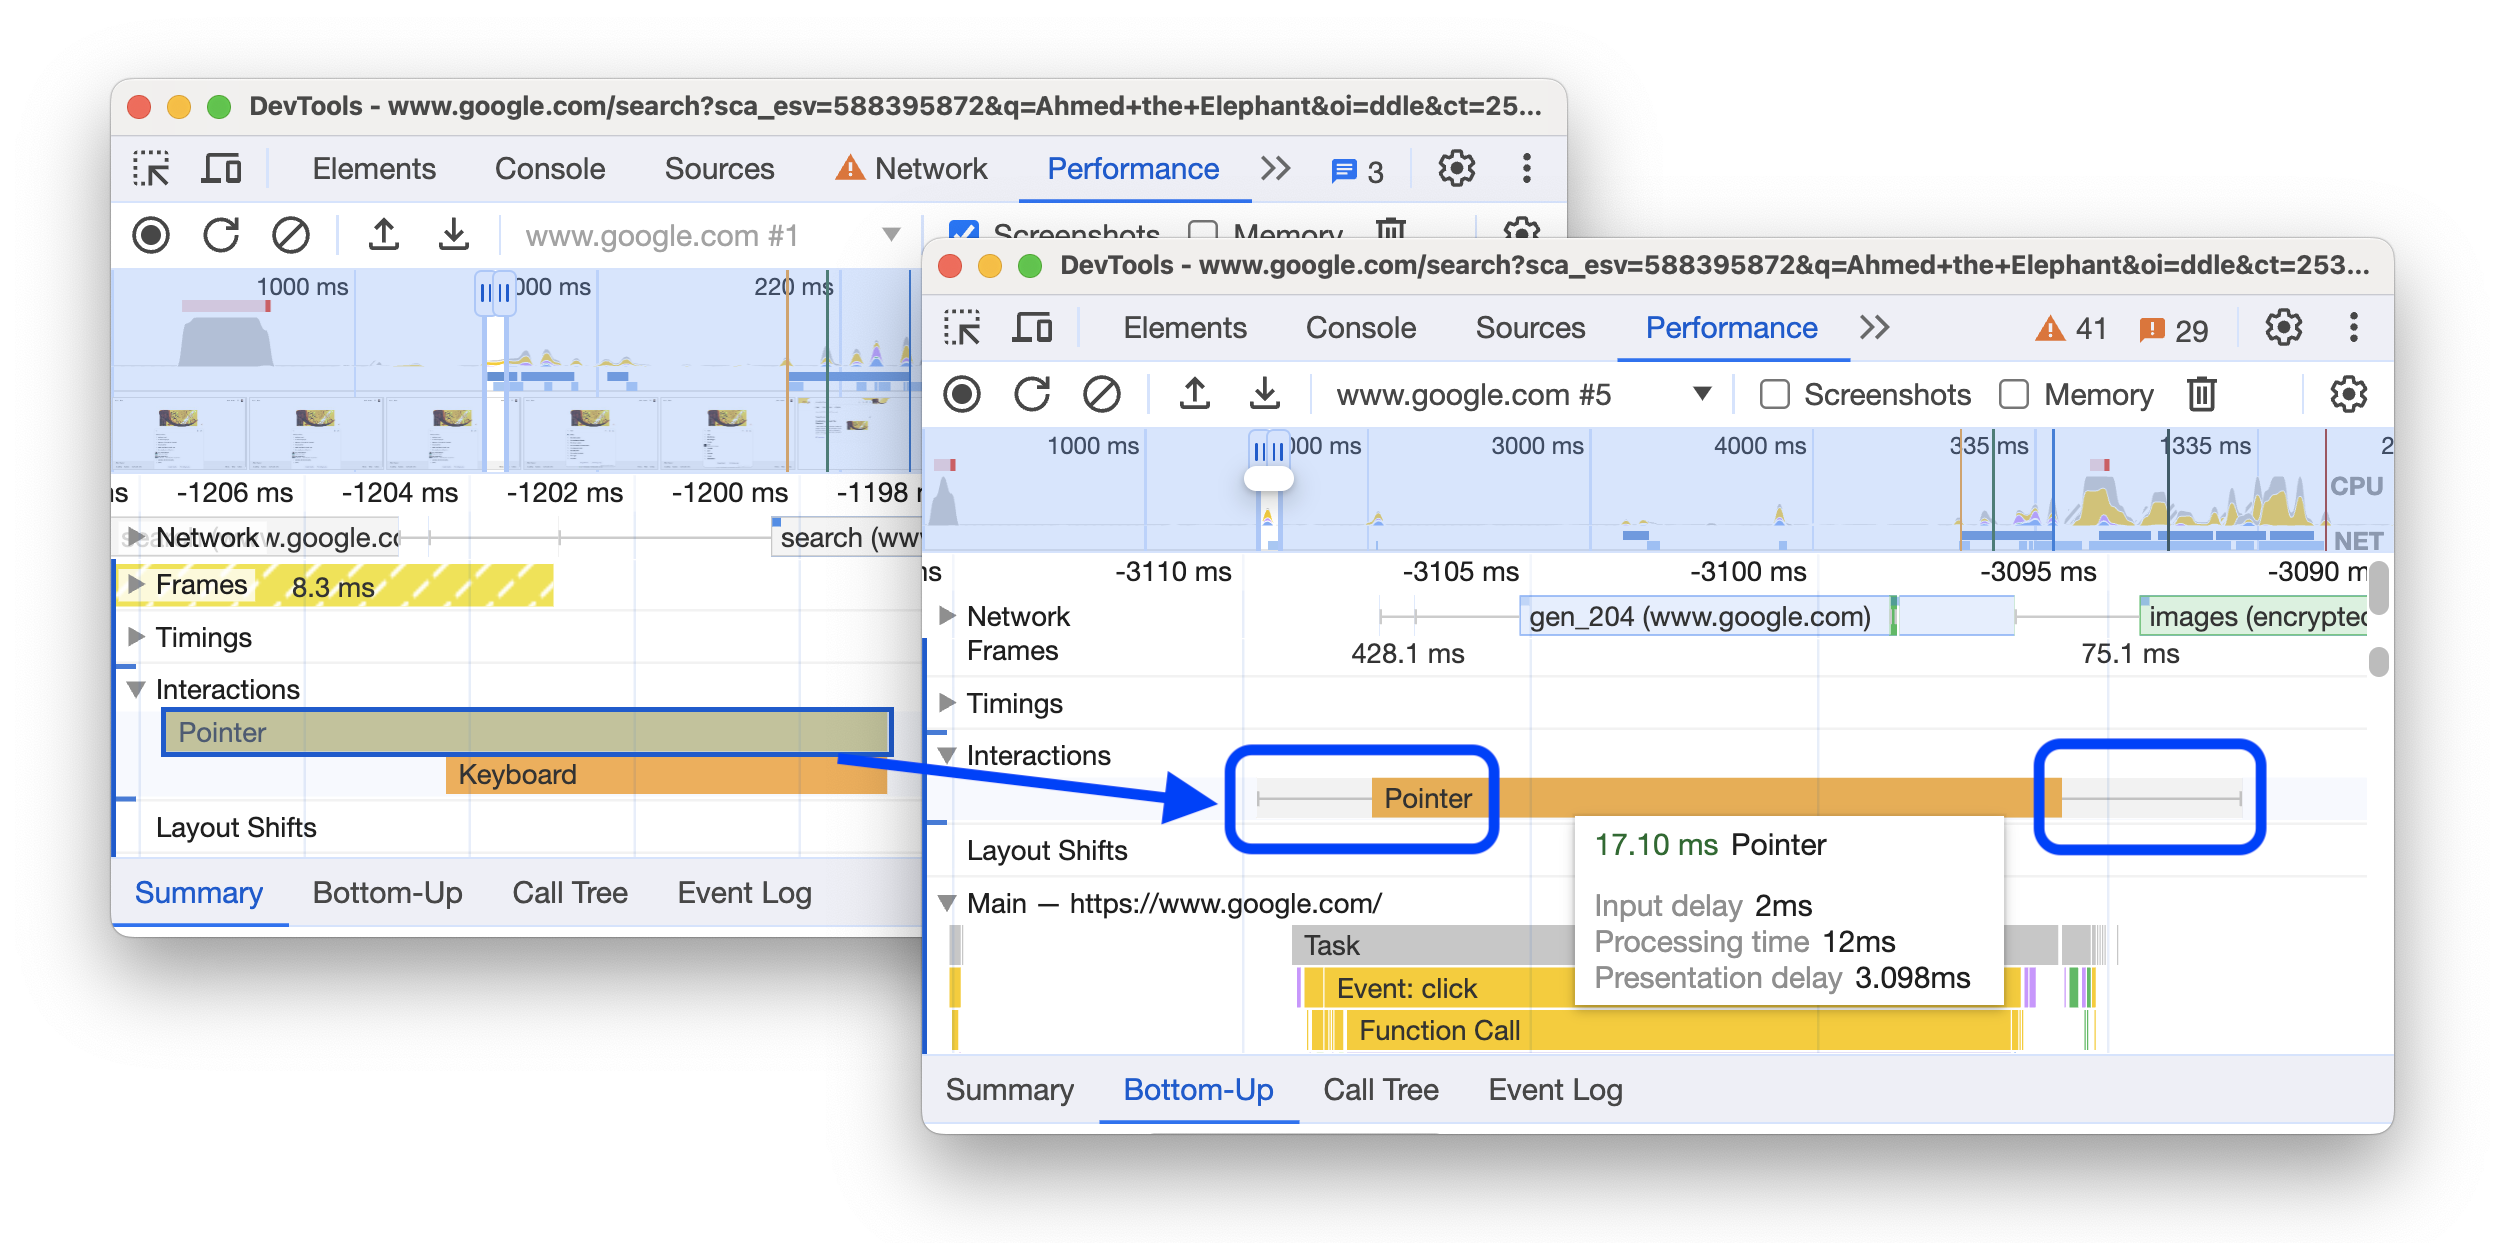Click the Reload and profile button

(x=1026, y=395)
